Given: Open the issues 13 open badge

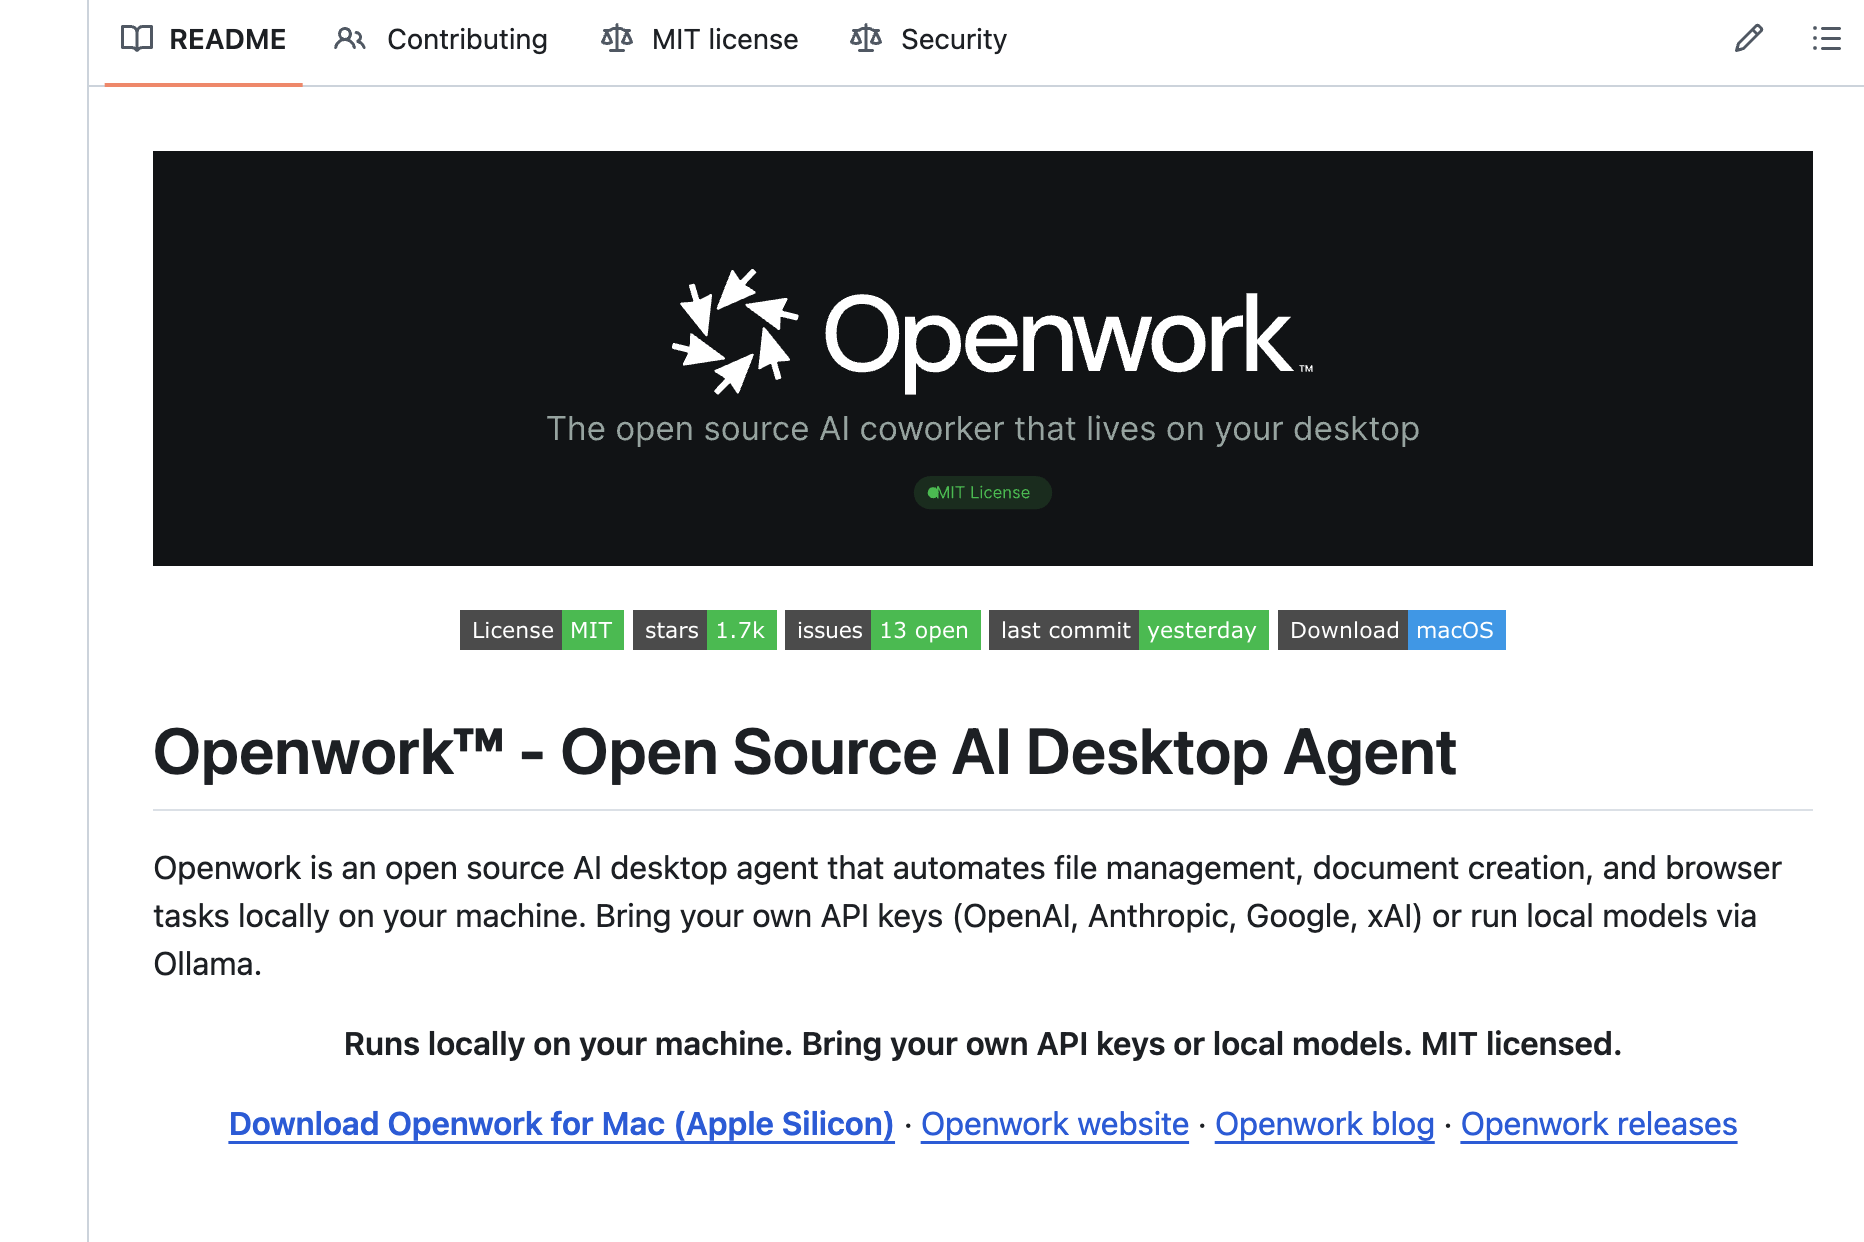Looking at the screenshot, I should [x=882, y=630].
